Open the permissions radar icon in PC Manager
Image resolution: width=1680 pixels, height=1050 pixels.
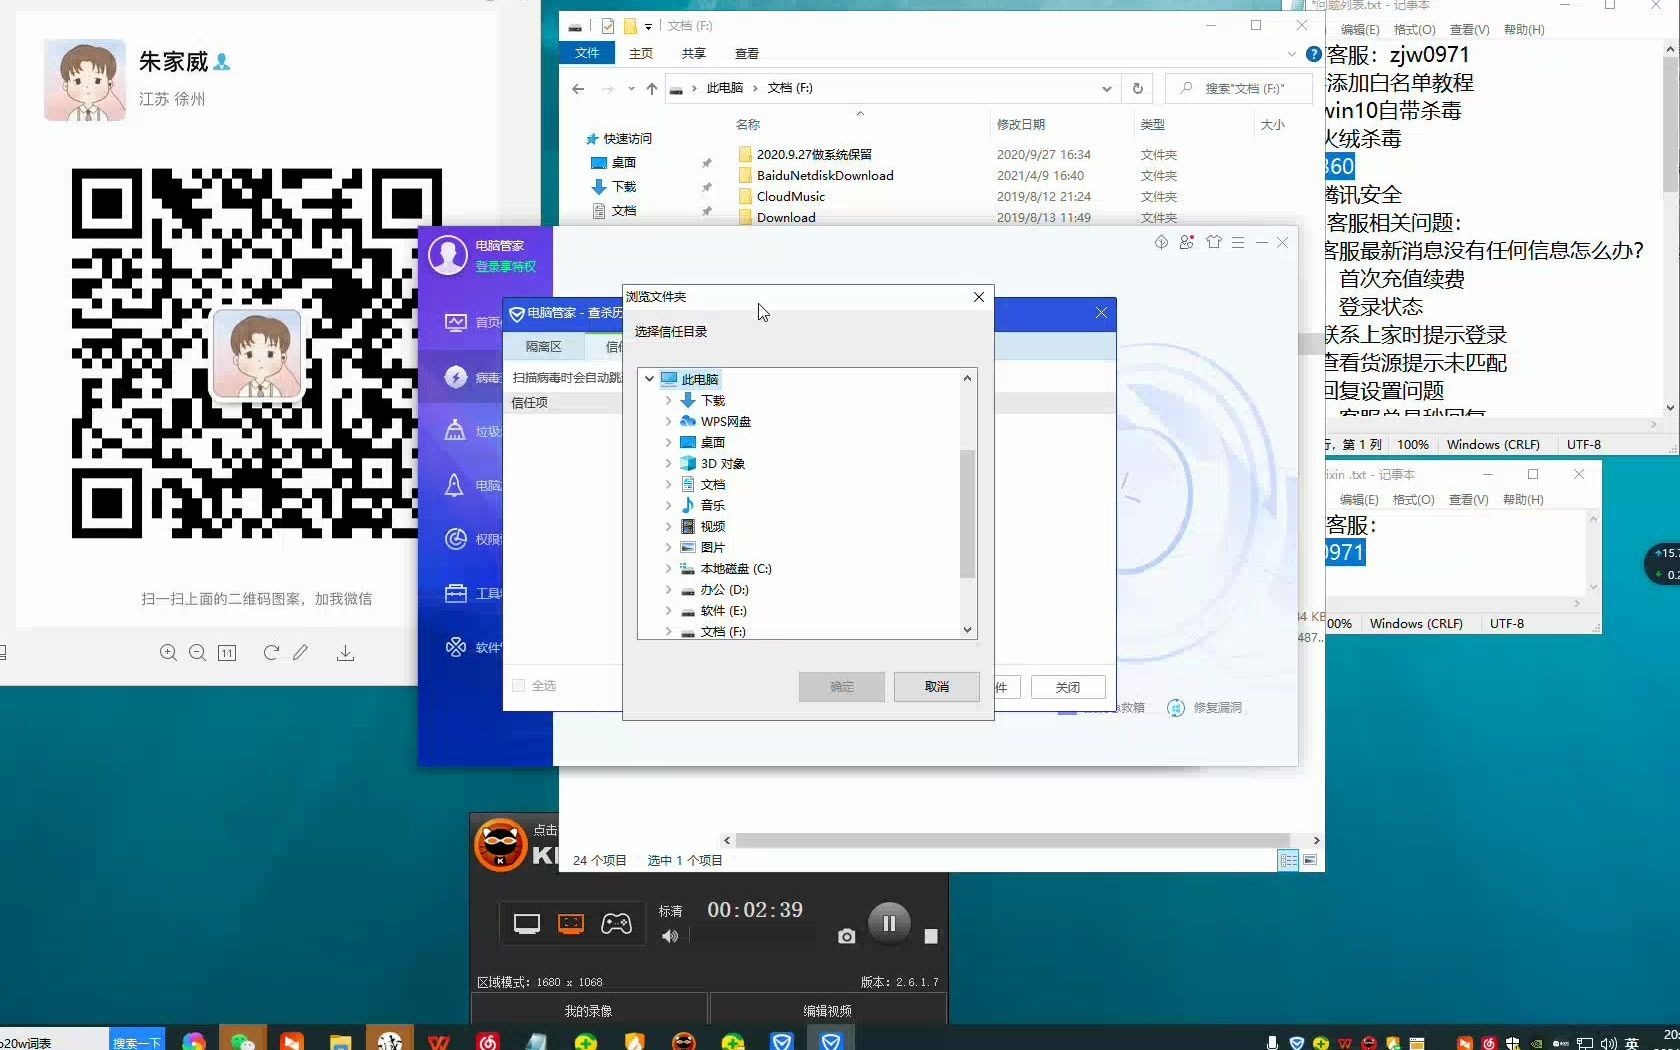pyautogui.click(x=456, y=539)
